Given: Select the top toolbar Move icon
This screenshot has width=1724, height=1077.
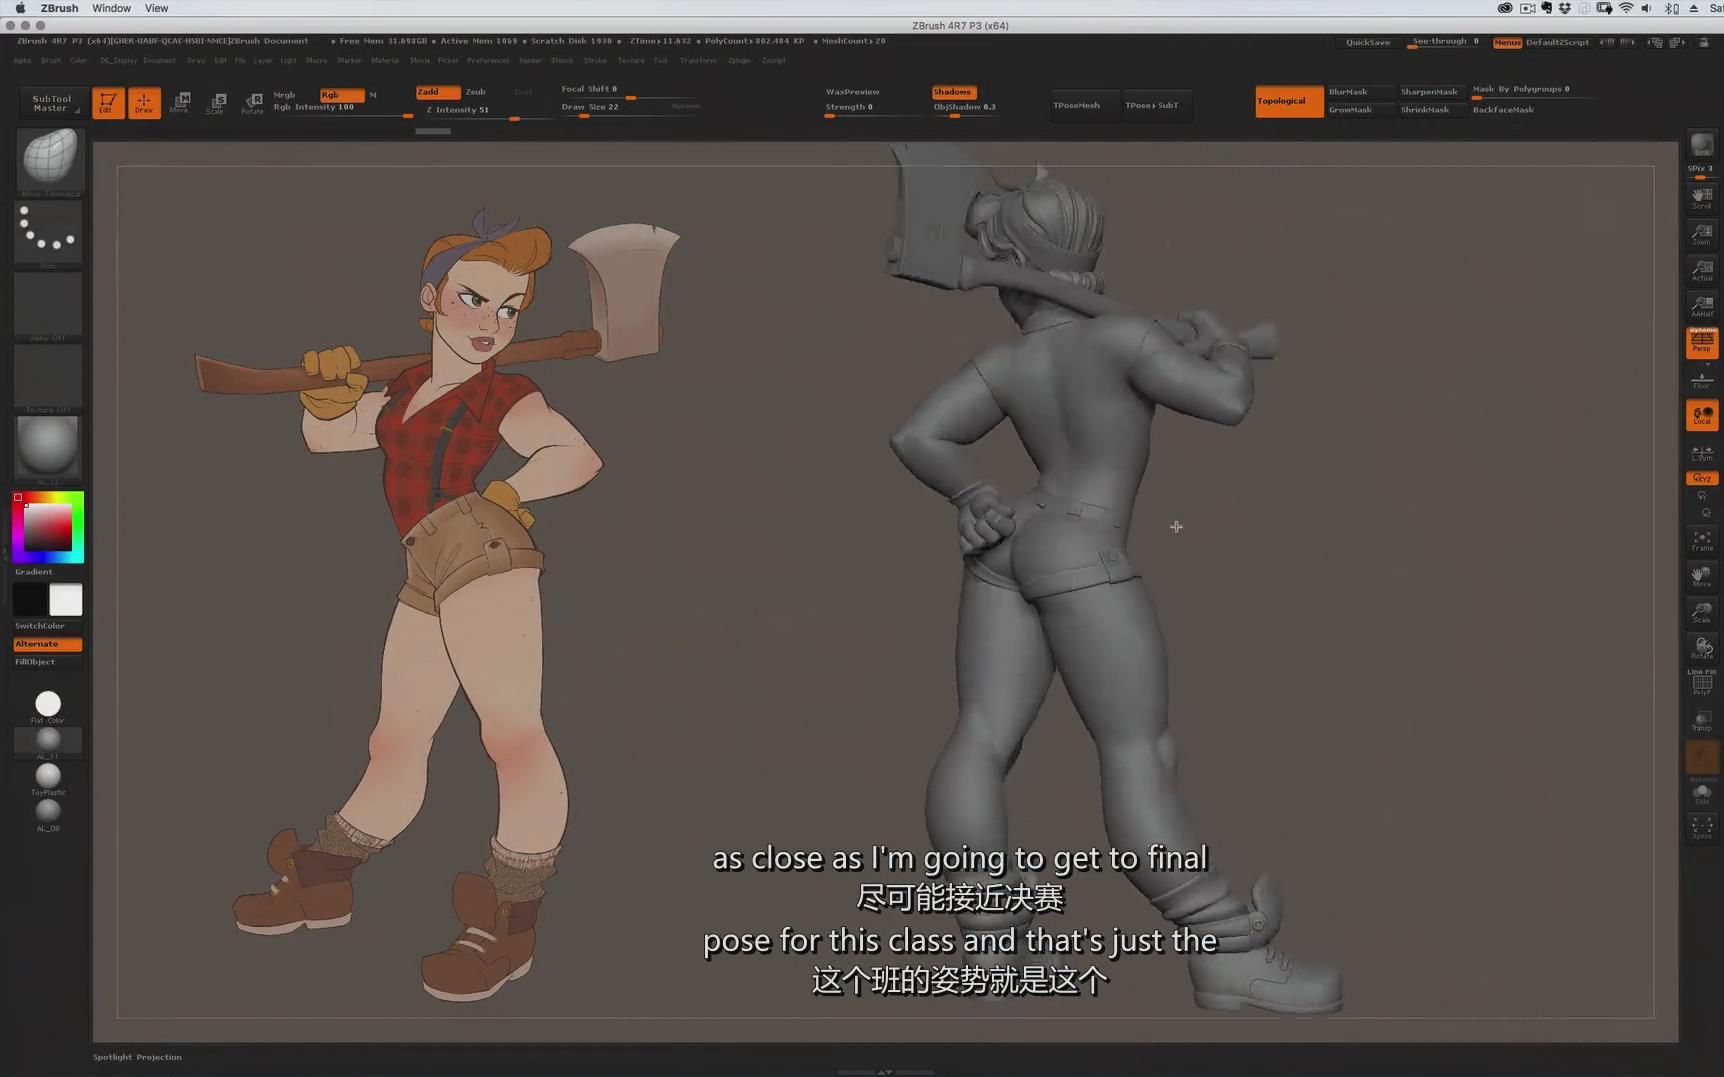Looking at the screenshot, I should click(181, 103).
